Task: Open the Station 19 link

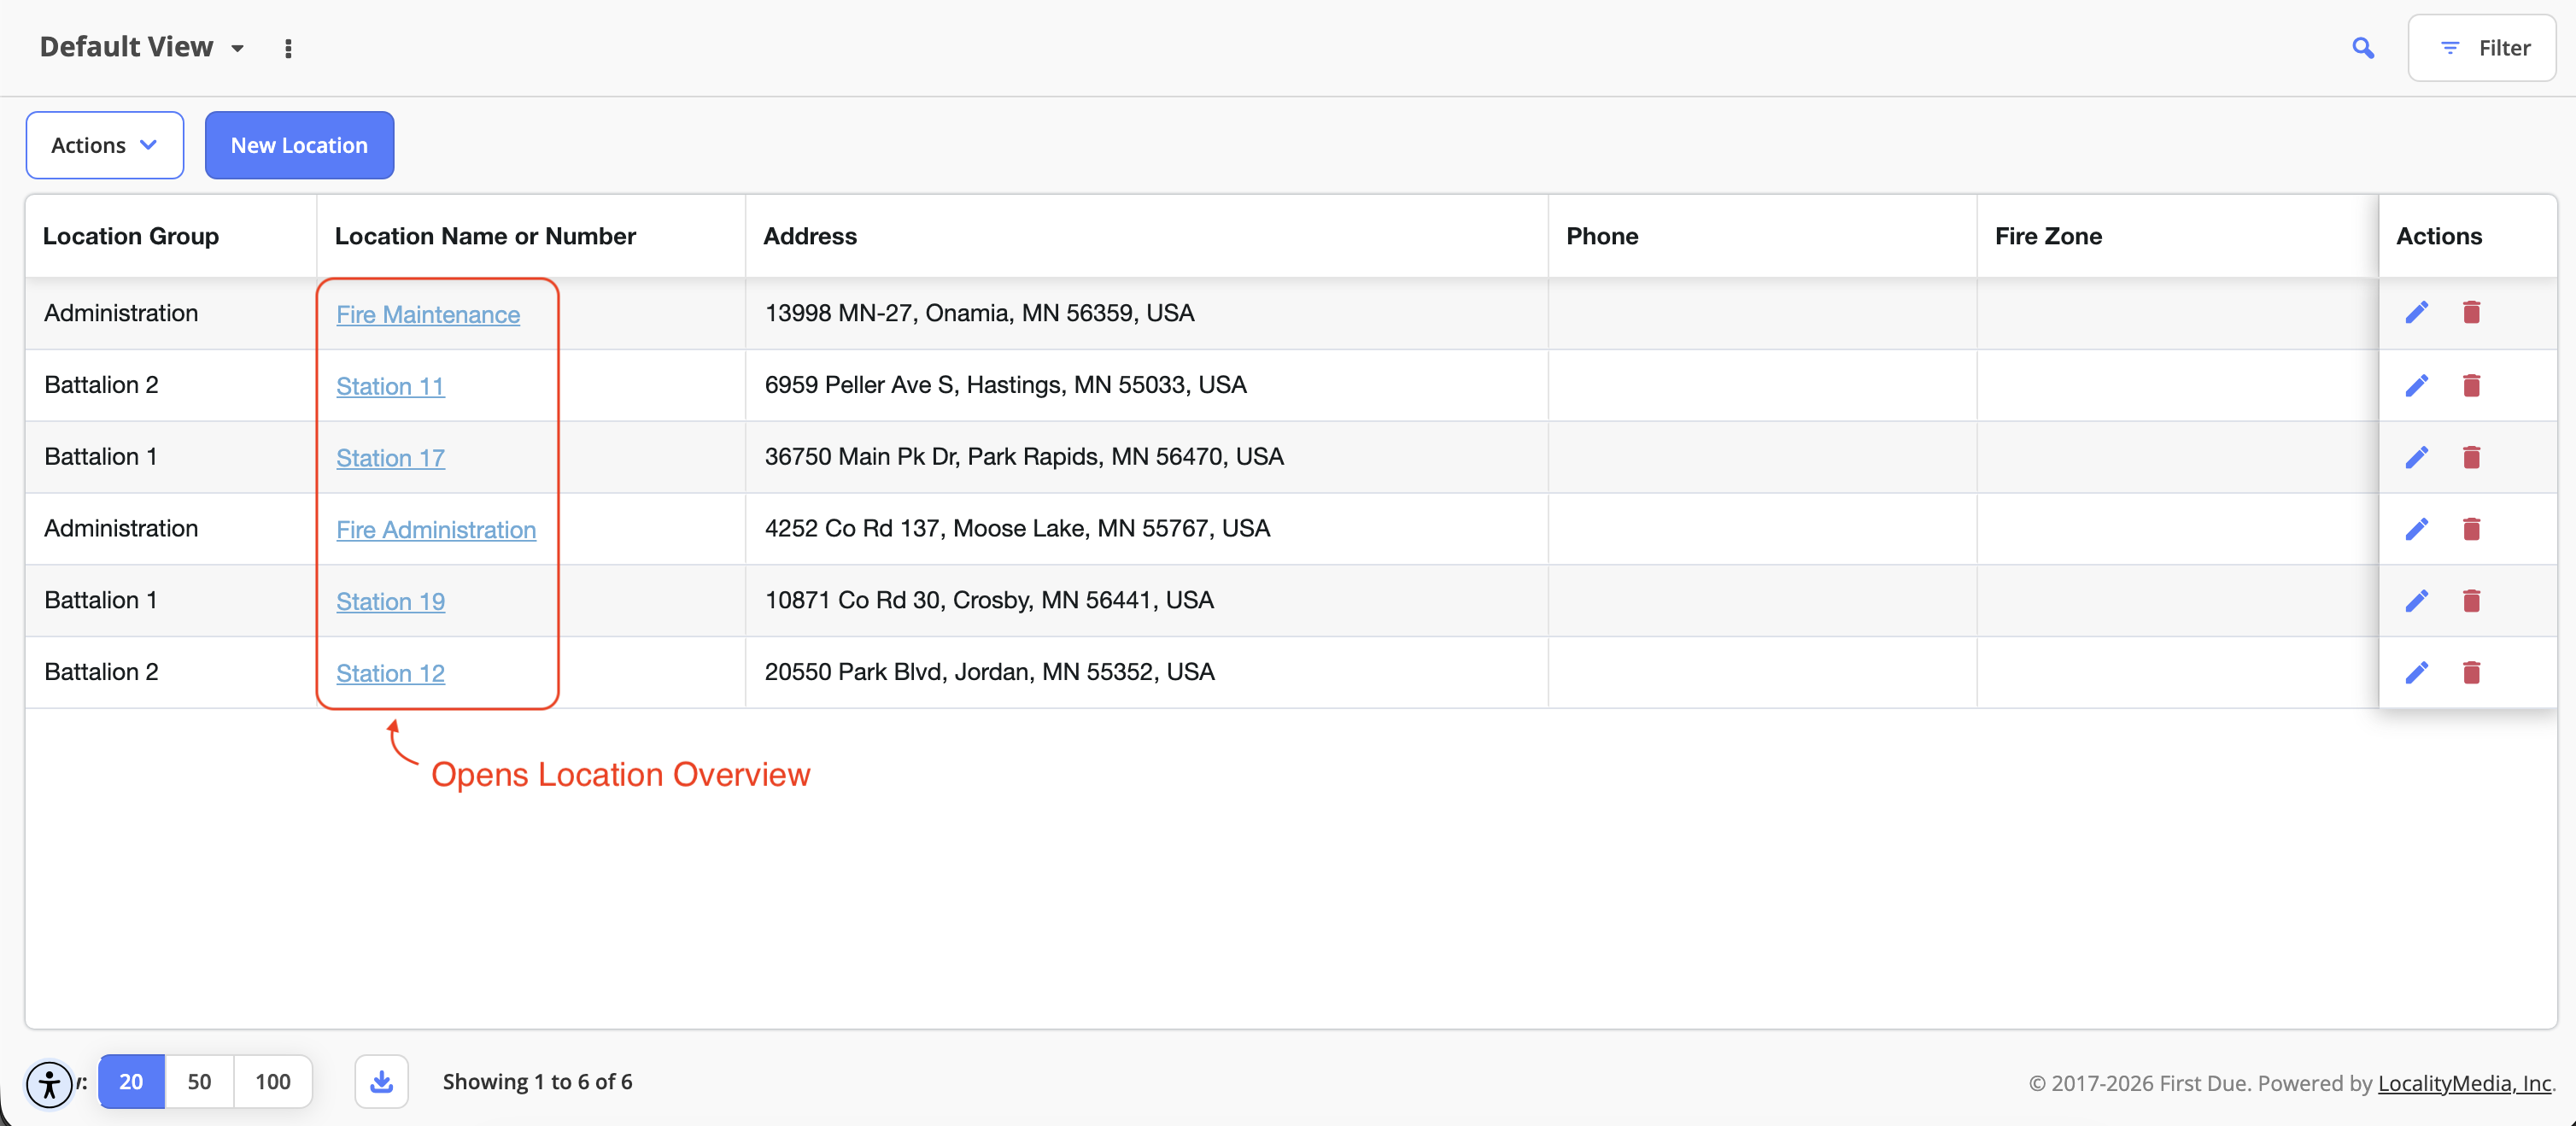Action: pos(390,602)
